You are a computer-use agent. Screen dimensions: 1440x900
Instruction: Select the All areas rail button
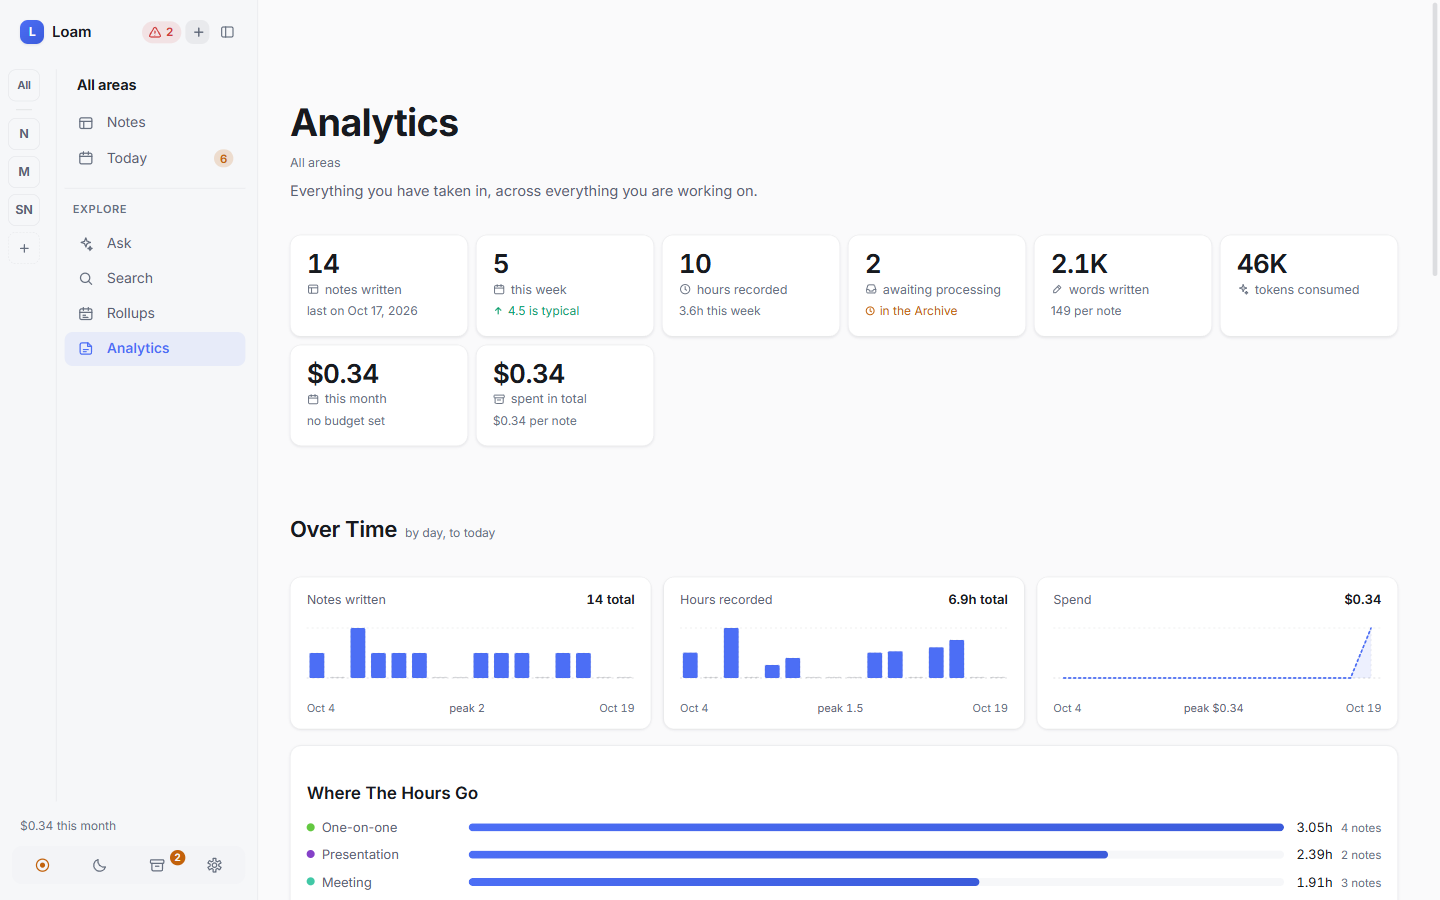[x=24, y=85]
